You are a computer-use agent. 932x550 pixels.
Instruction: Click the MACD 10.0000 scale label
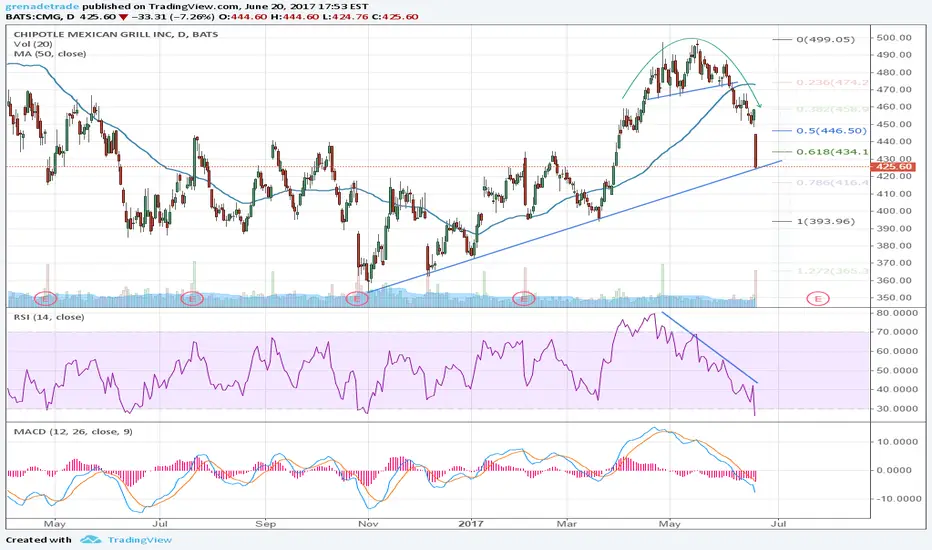click(x=899, y=442)
